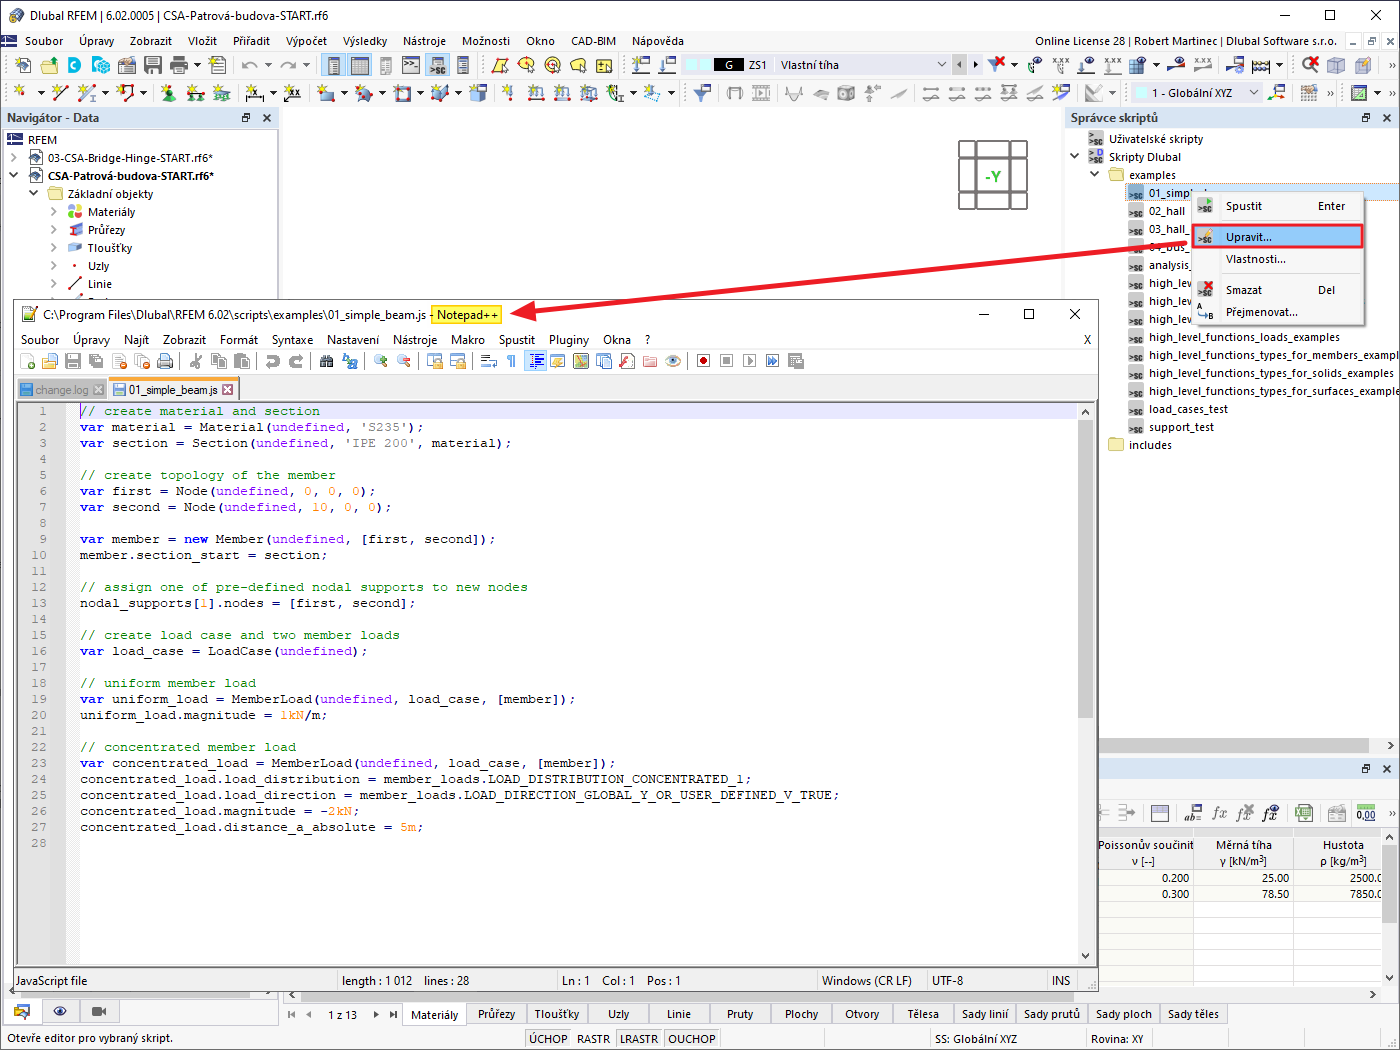Open the Vlastní tíha load case dropdown
Viewport: 1400px width, 1050px height.
tap(941, 65)
